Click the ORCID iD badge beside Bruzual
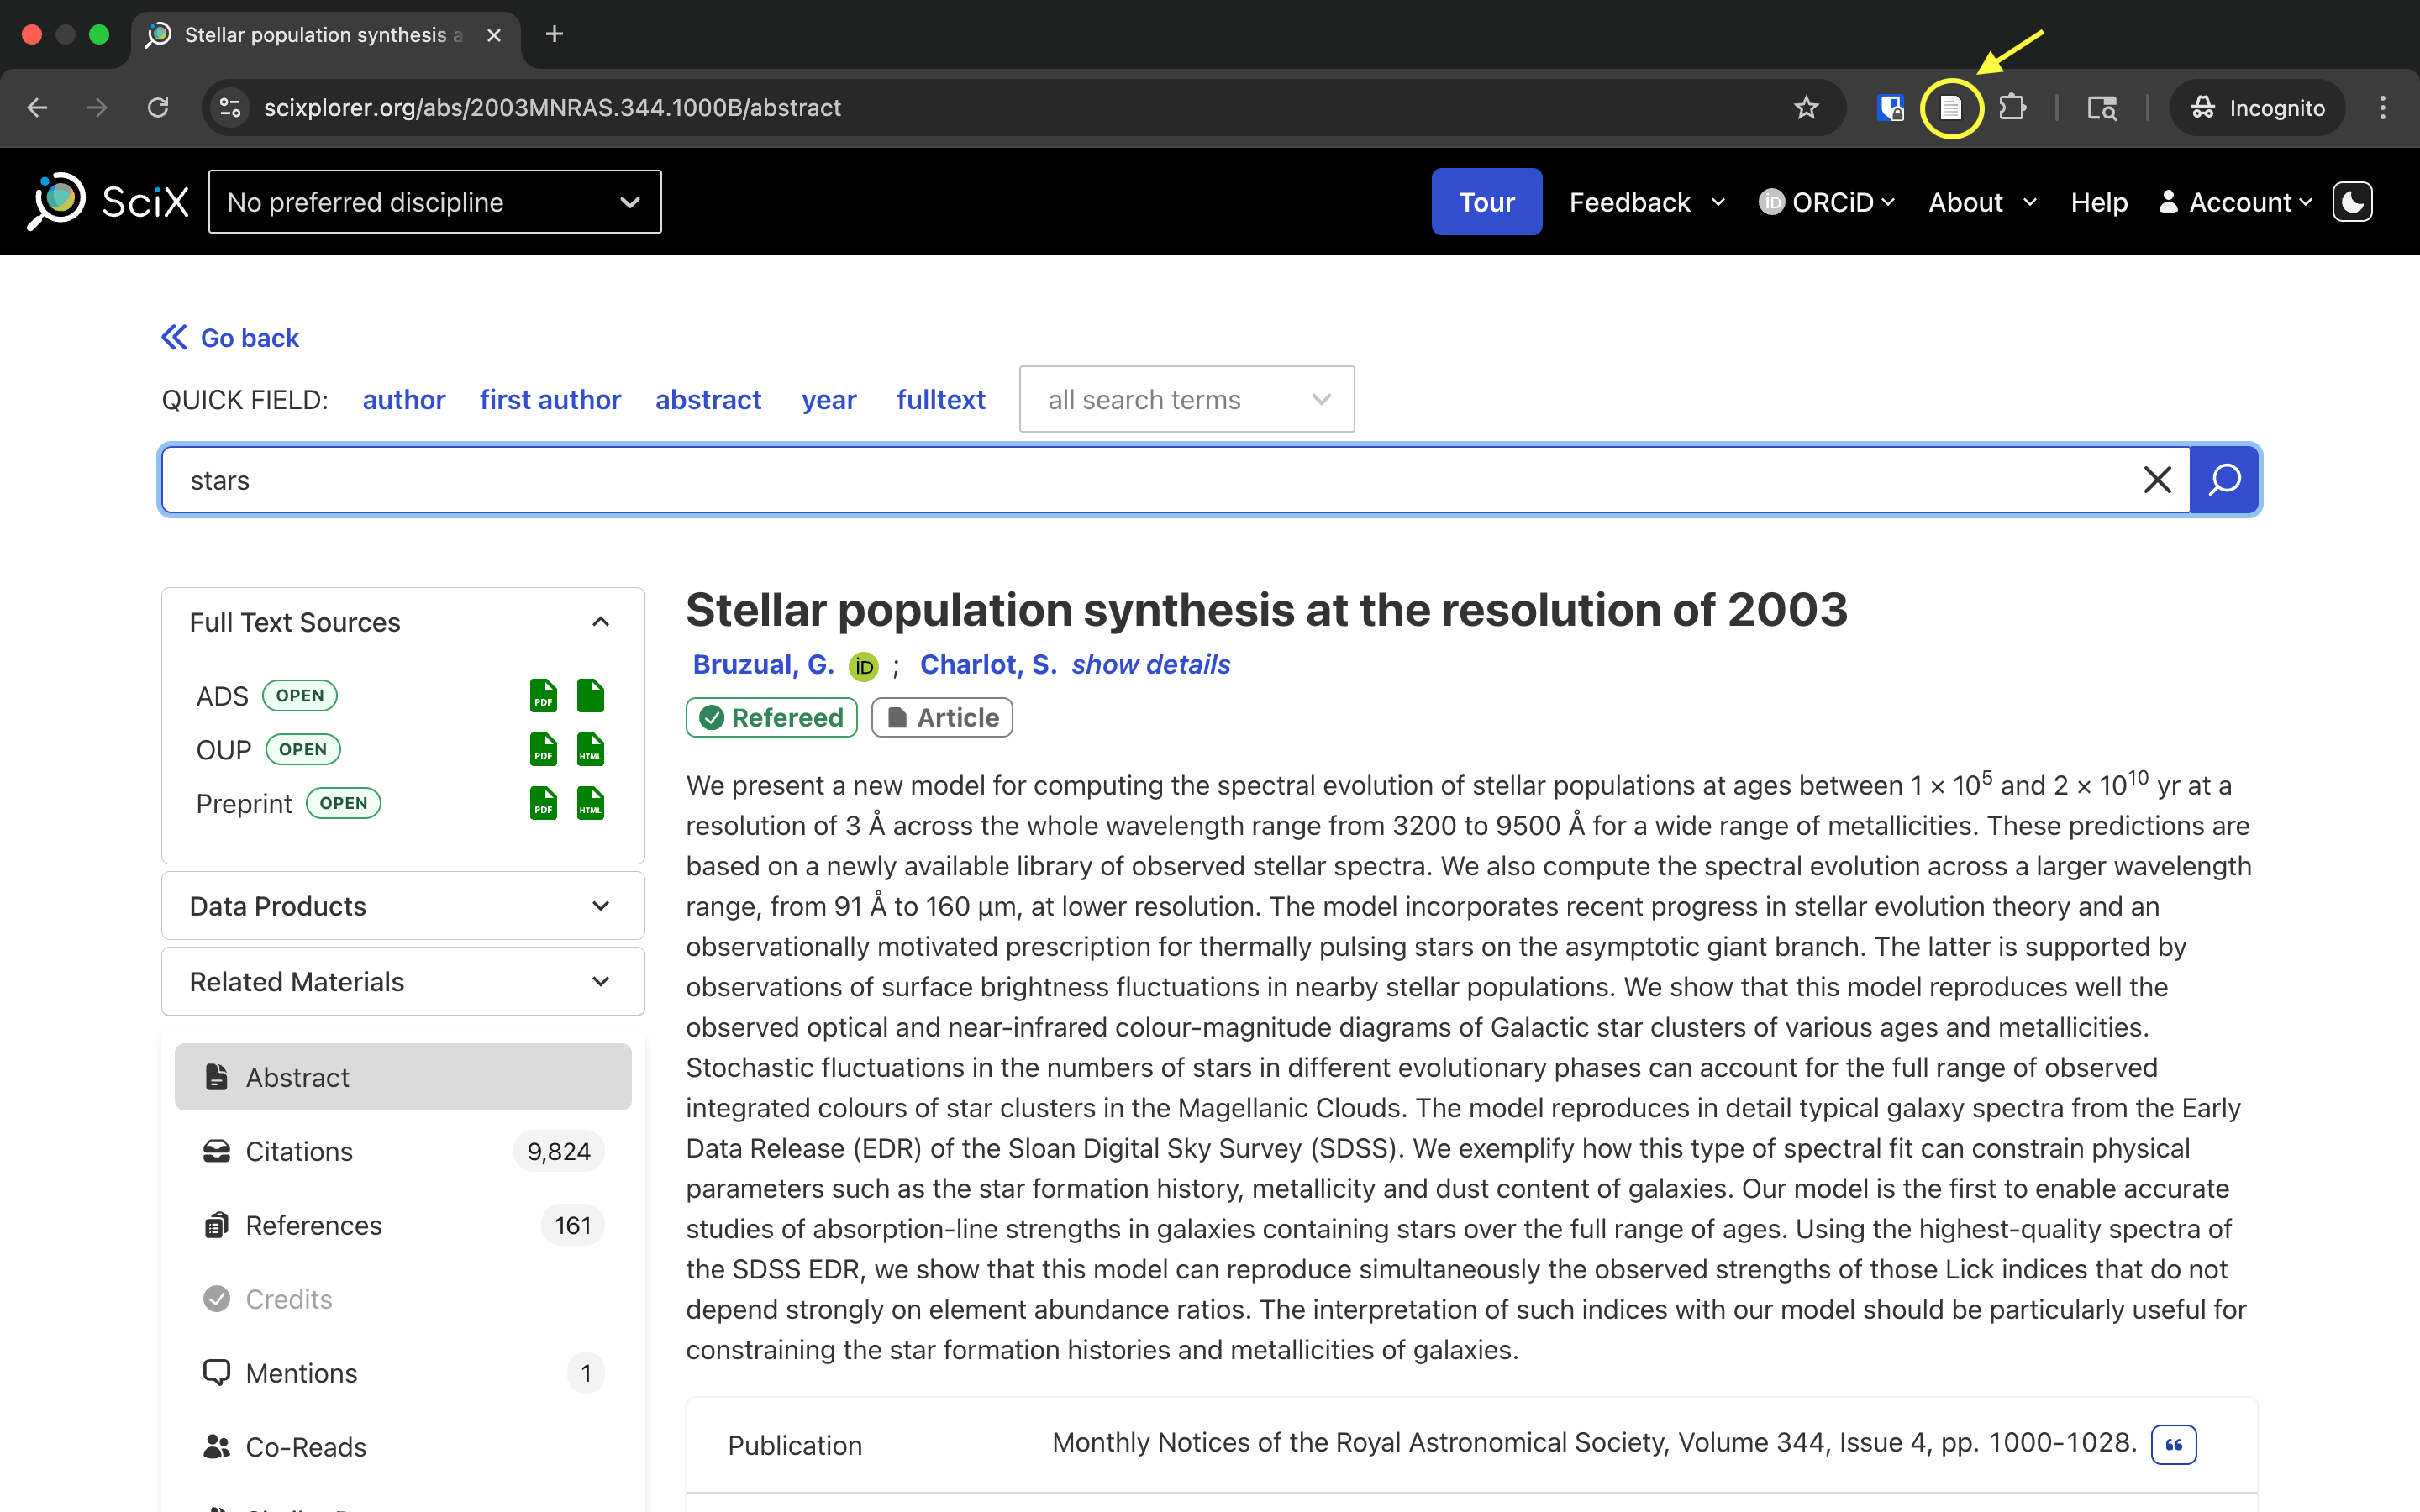This screenshot has height=1512, width=2420. (x=863, y=666)
